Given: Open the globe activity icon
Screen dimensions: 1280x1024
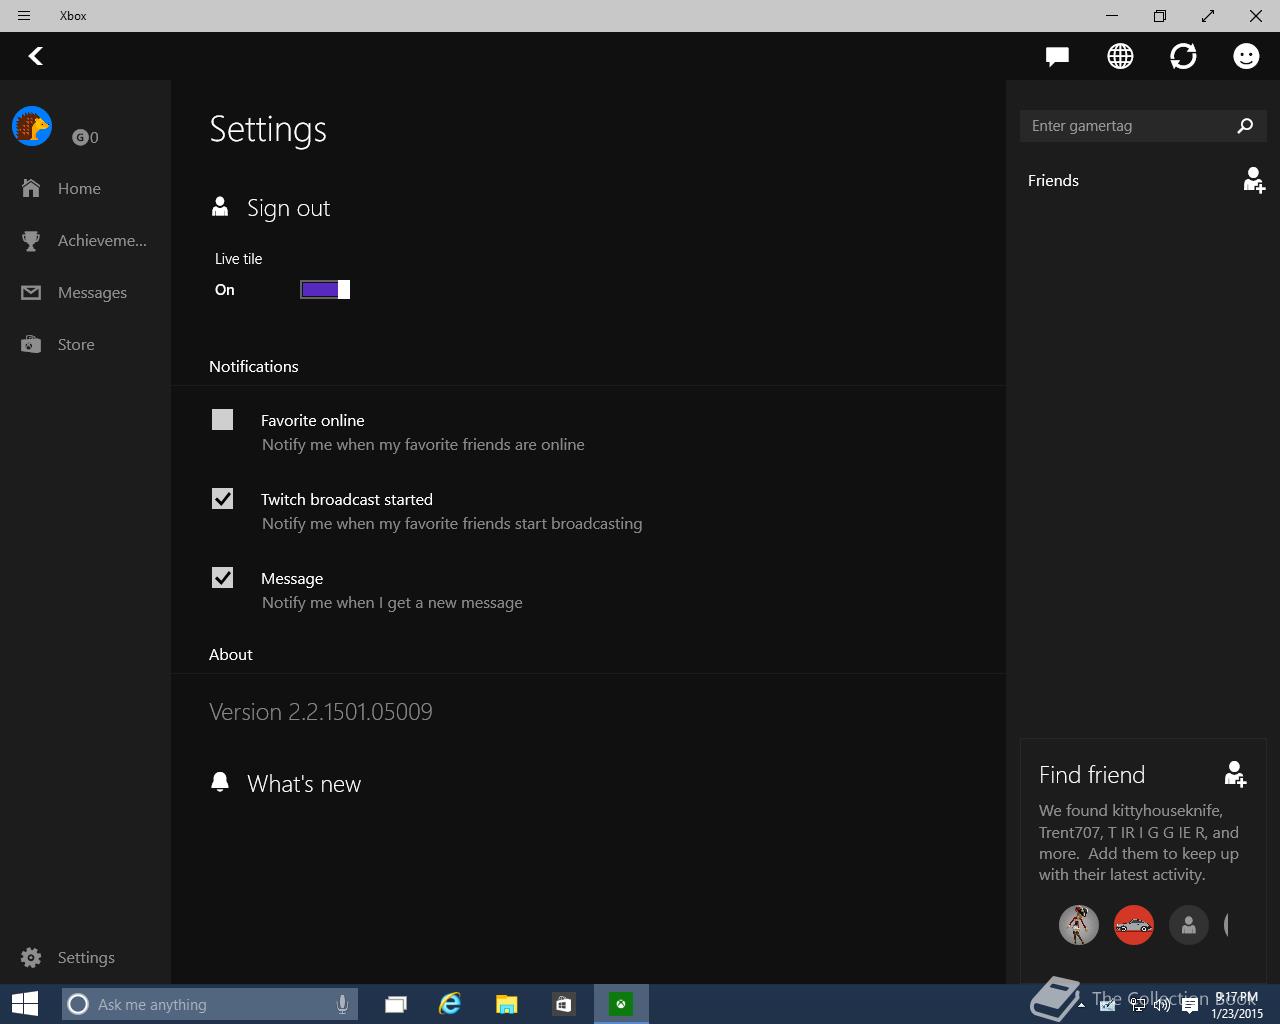Looking at the screenshot, I should [1120, 56].
